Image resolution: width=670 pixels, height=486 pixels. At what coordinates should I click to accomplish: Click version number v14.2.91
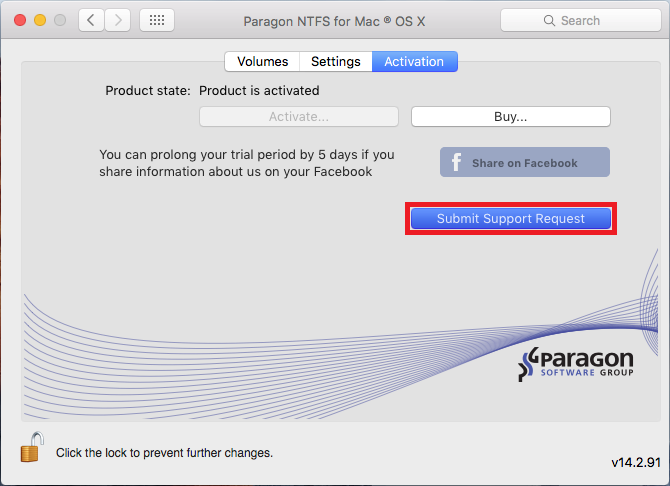click(636, 462)
